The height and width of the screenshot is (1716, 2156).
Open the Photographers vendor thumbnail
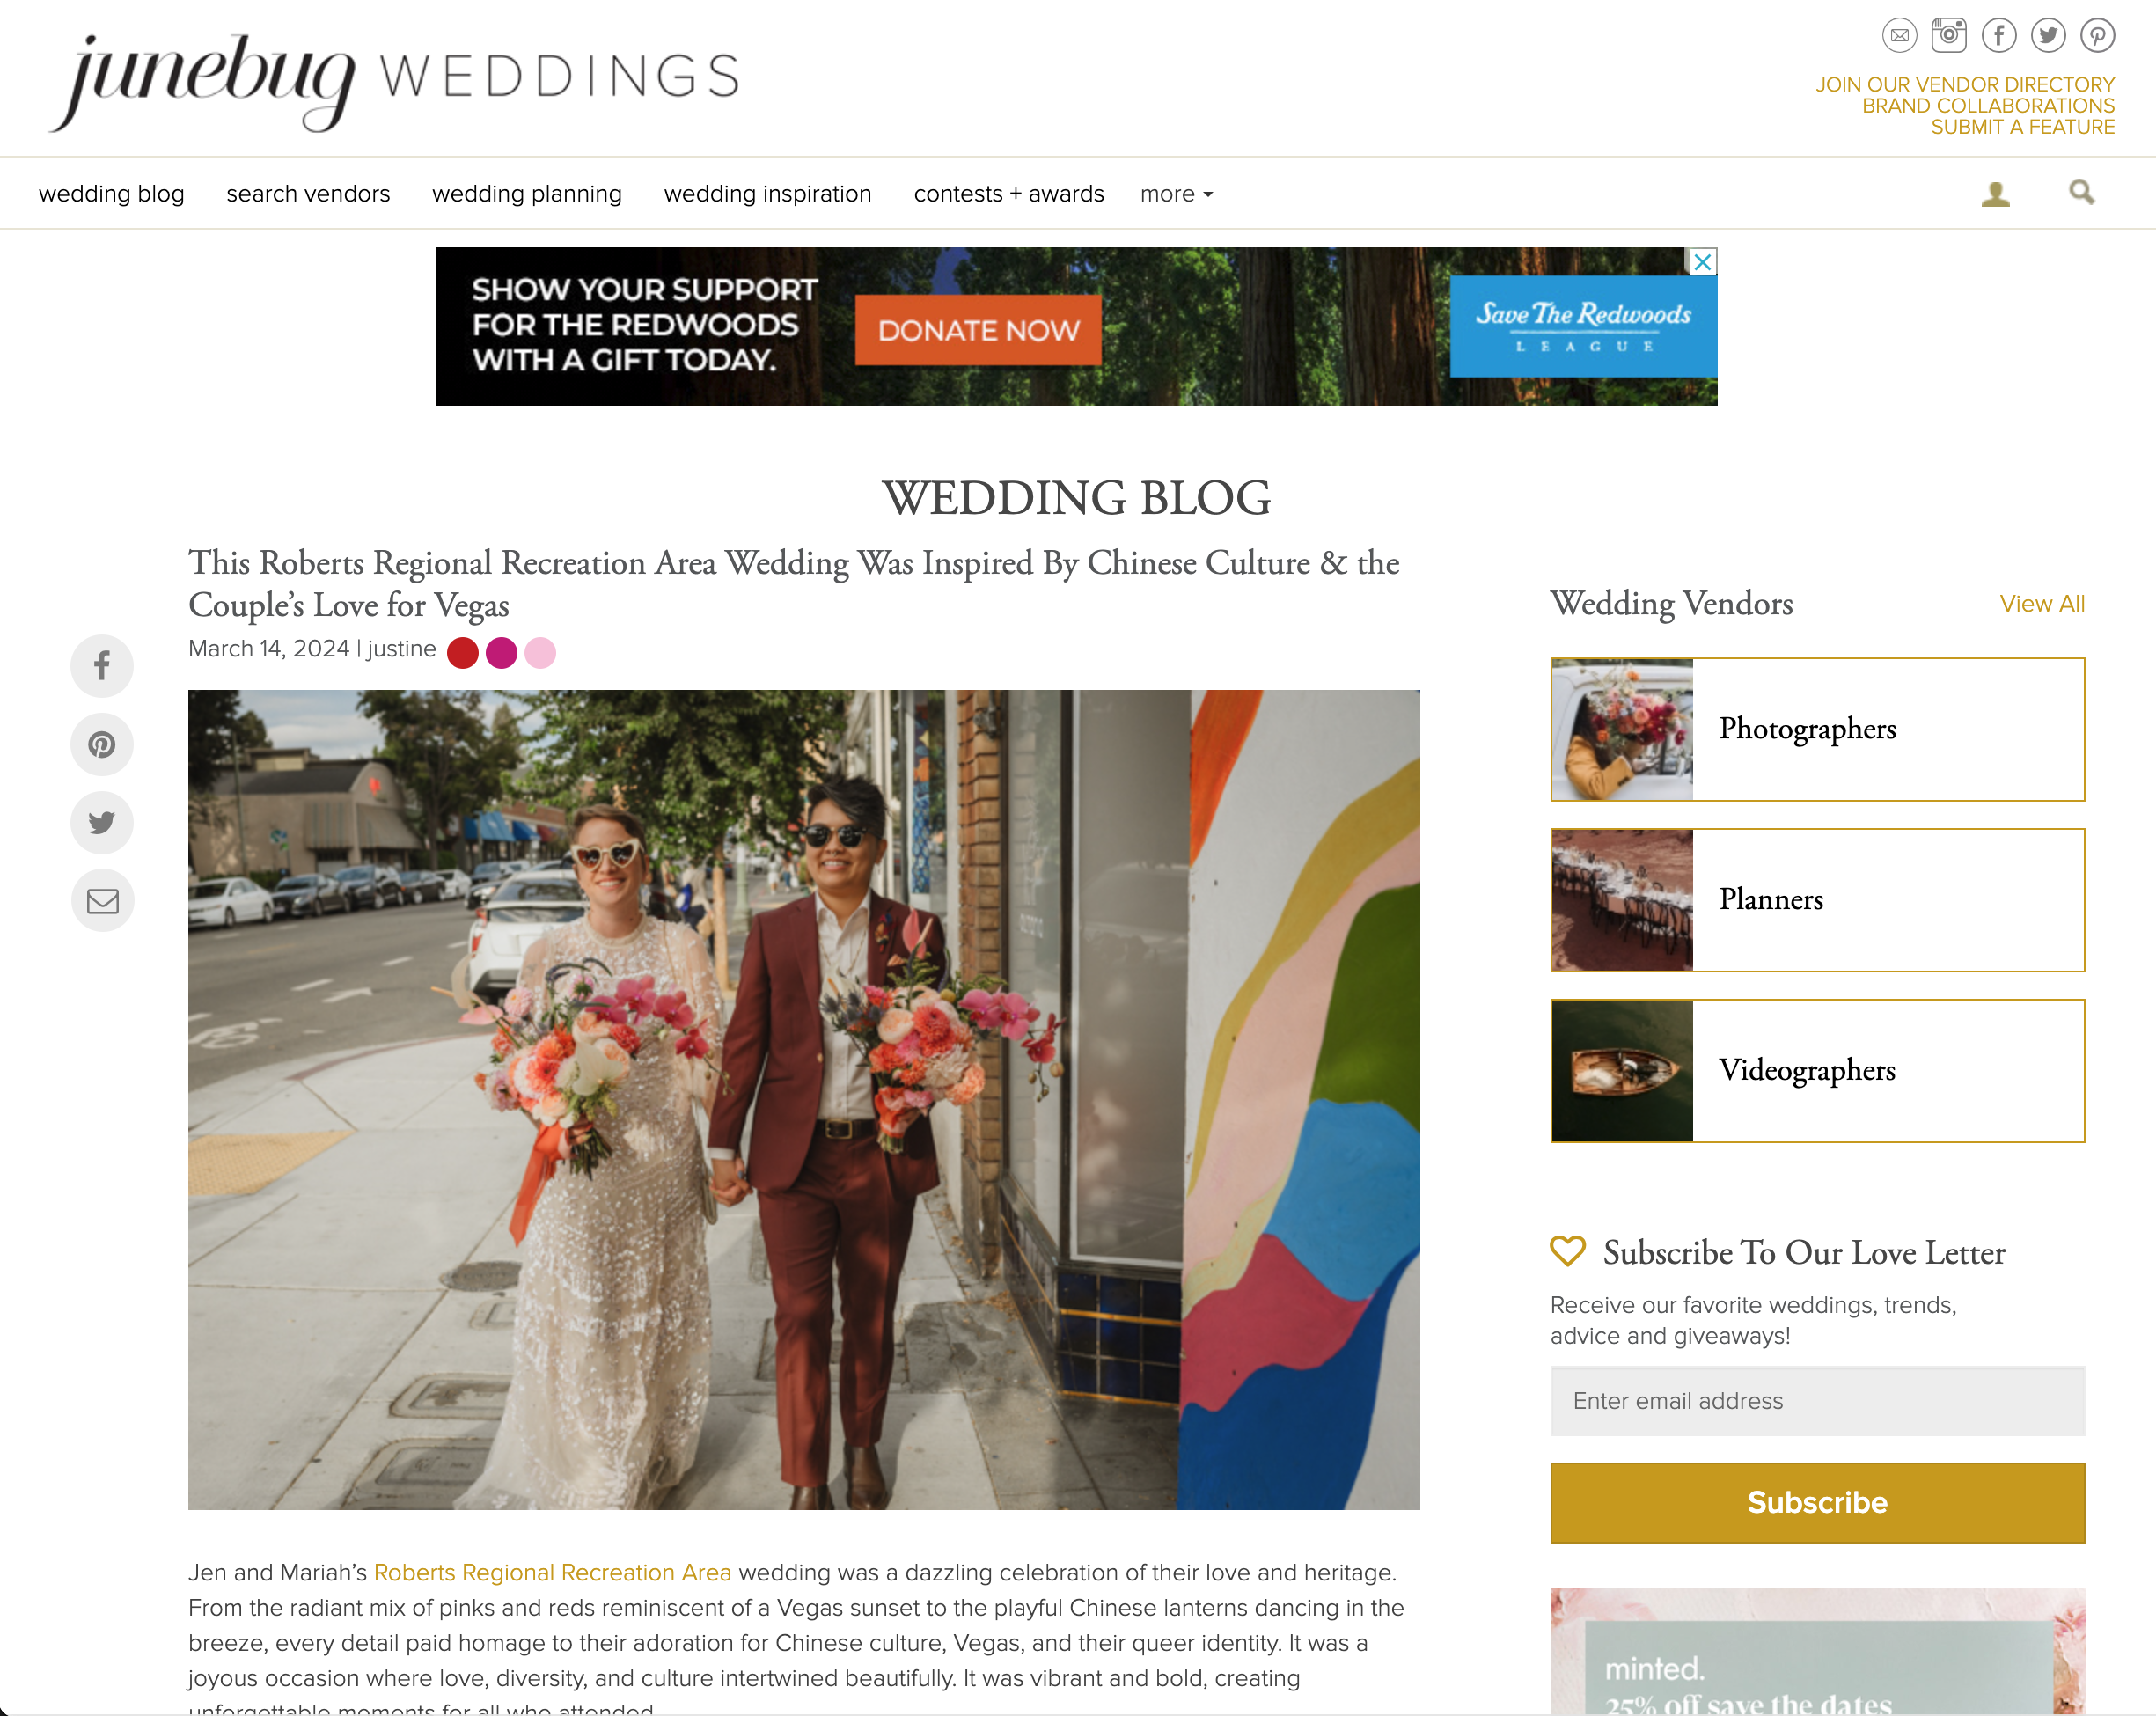[1621, 729]
